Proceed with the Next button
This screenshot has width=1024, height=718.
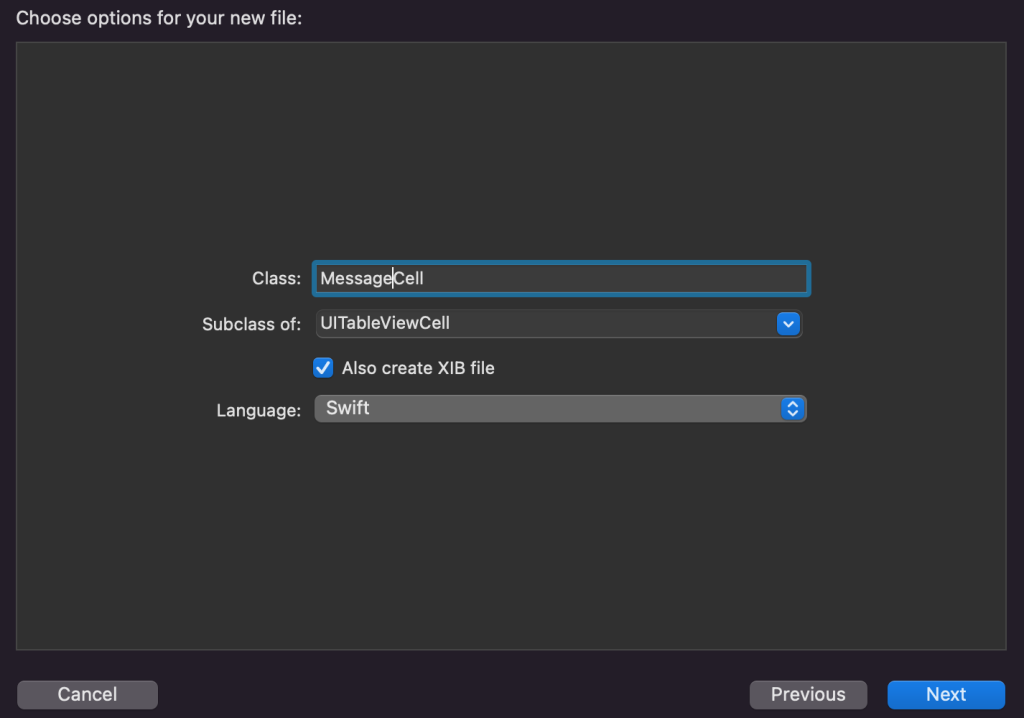(x=945, y=694)
